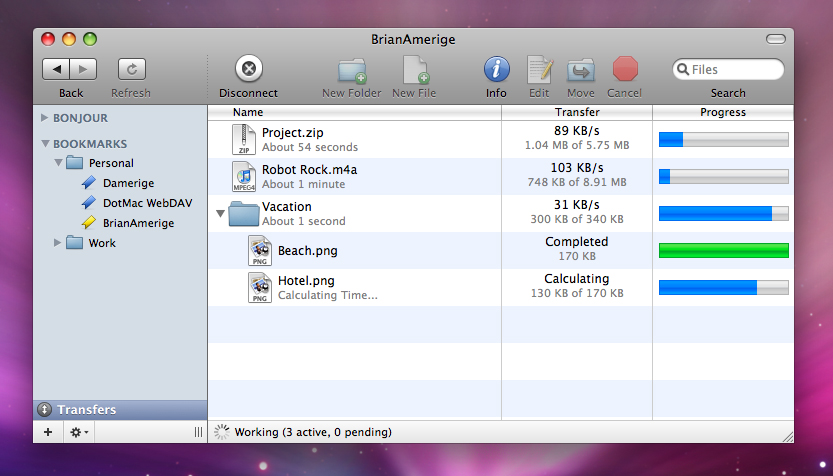Create a New Folder via toolbar icon
Image resolution: width=833 pixels, height=476 pixels.
[x=352, y=71]
